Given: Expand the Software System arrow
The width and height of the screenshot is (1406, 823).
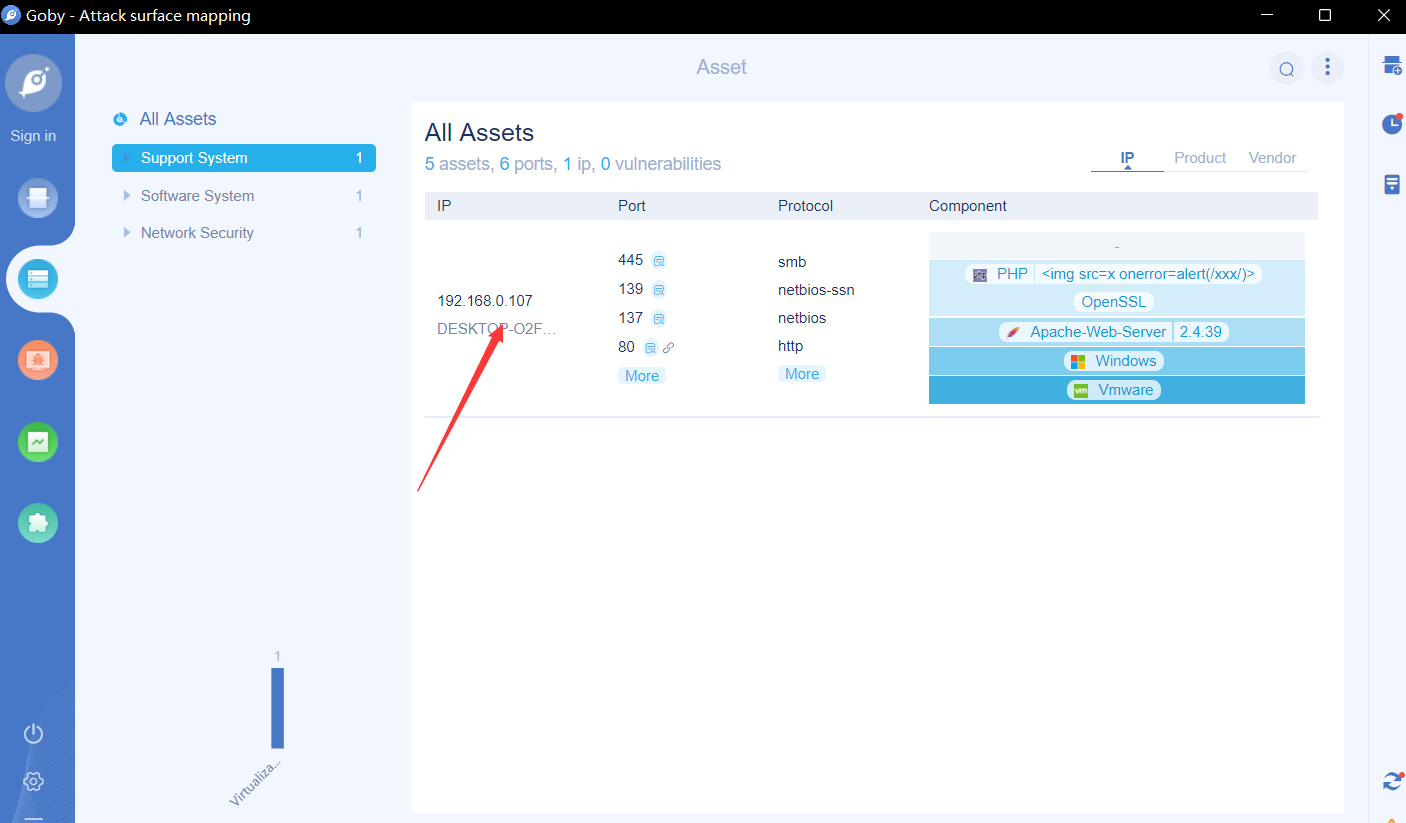Looking at the screenshot, I should tap(127, 196).
